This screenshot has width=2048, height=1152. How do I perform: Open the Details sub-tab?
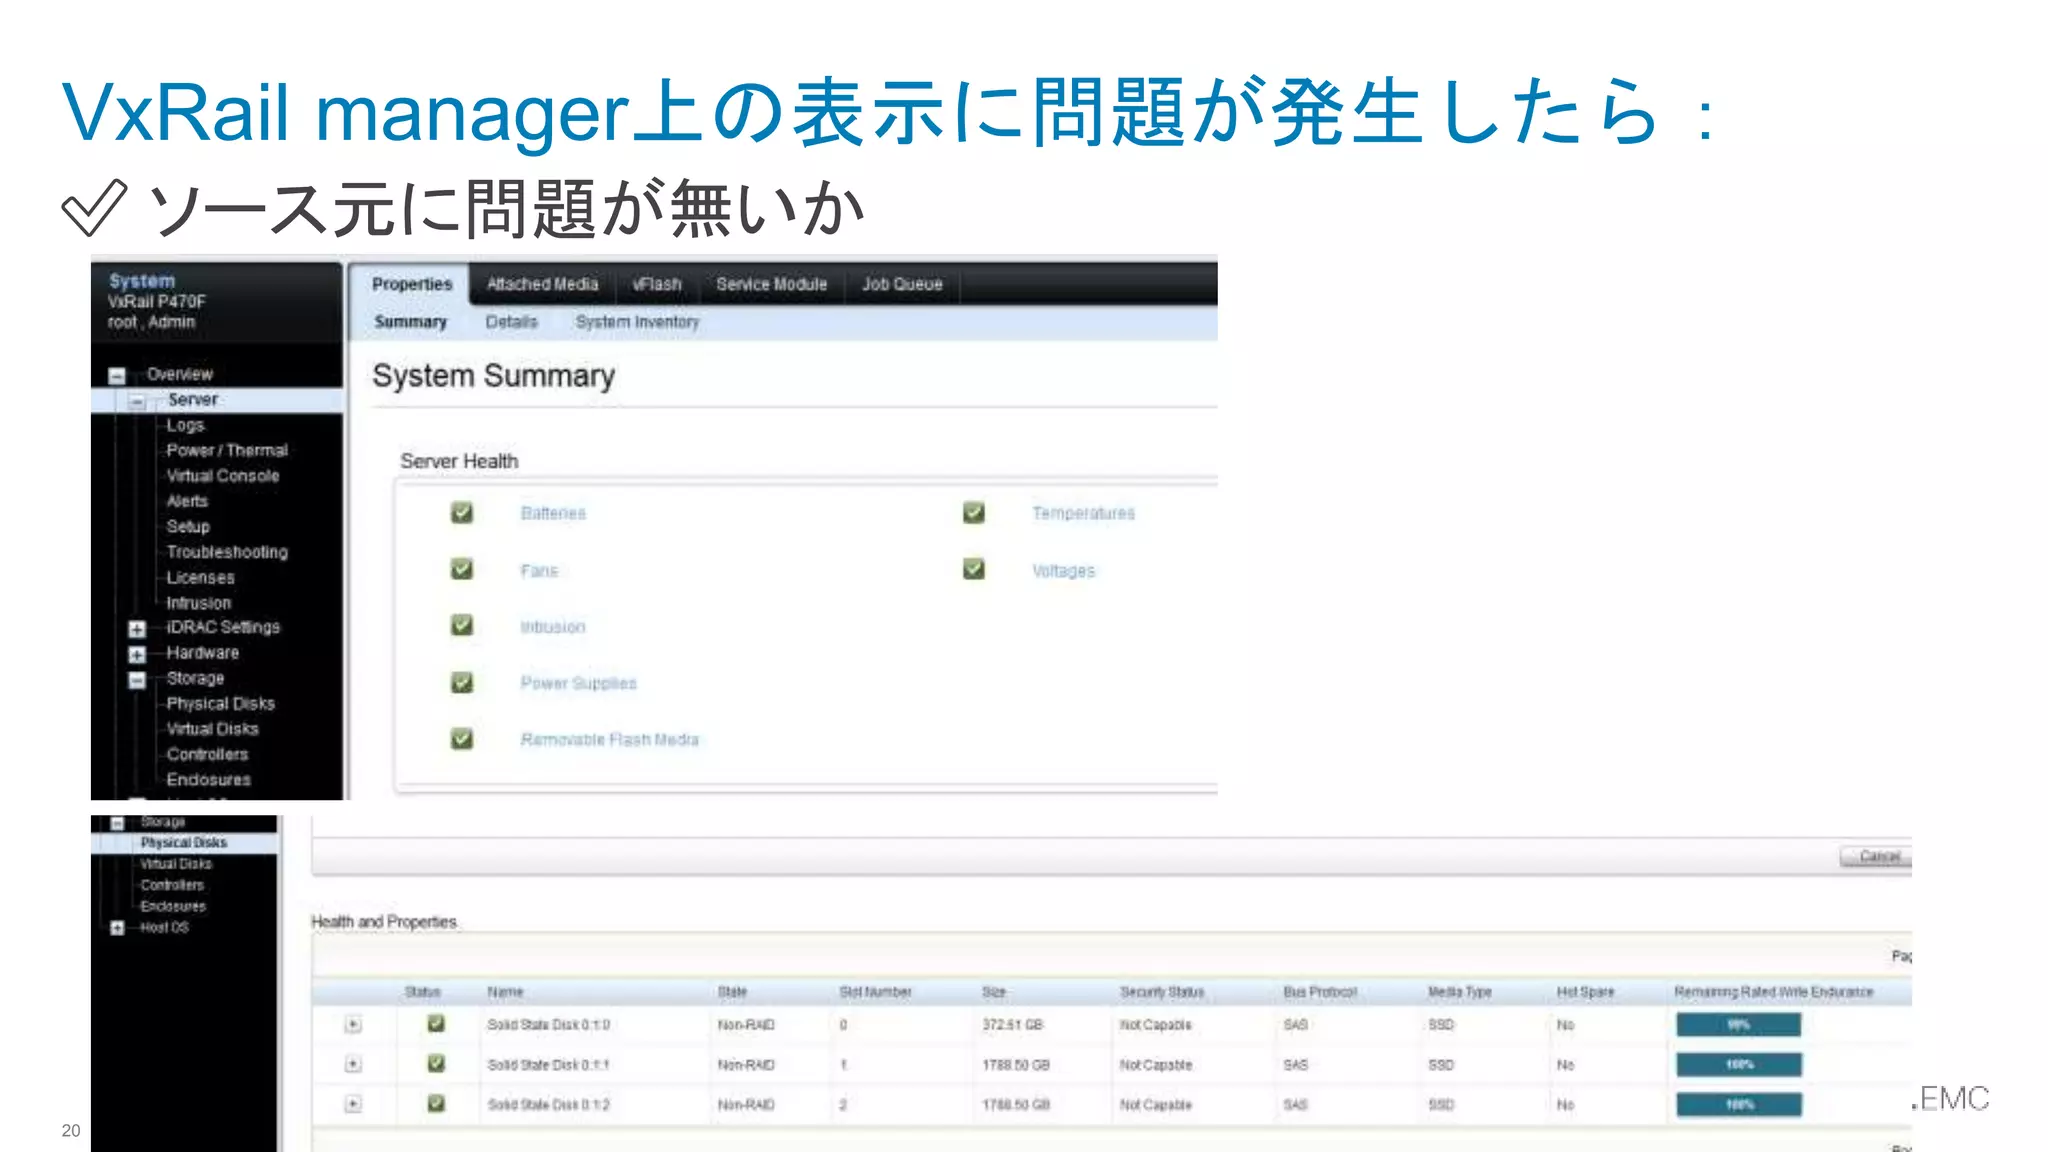[x=511, y=322]
